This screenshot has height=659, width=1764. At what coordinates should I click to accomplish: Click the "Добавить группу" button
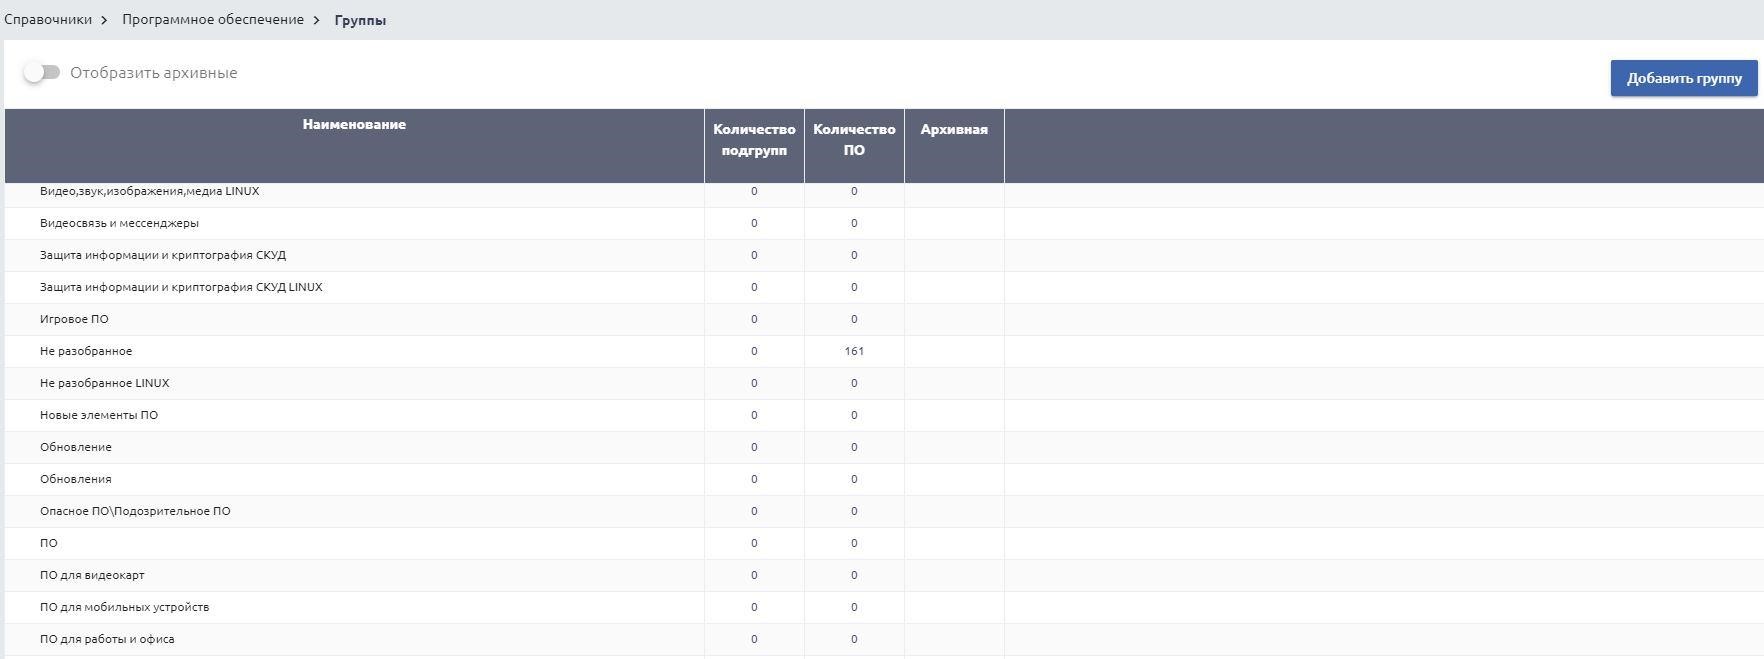(1684, 78)
